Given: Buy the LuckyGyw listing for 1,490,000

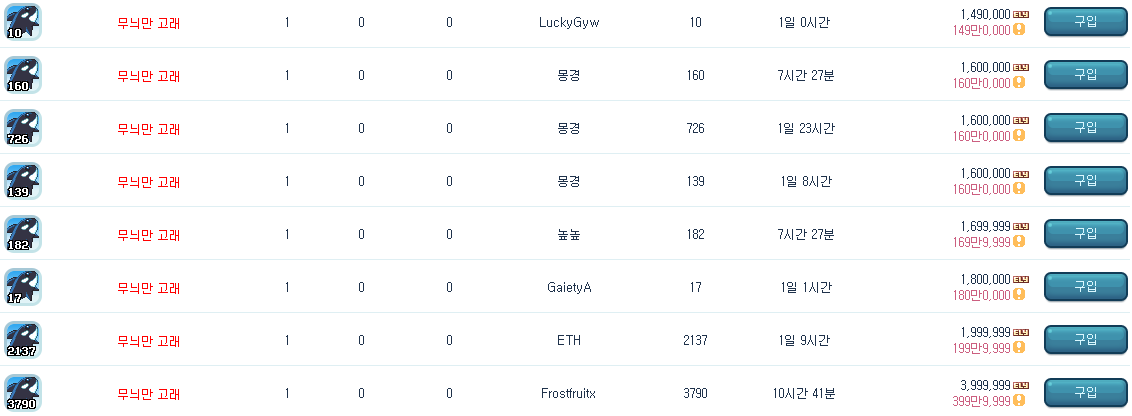Looking at the screenshot, I should click(1085, 22).
